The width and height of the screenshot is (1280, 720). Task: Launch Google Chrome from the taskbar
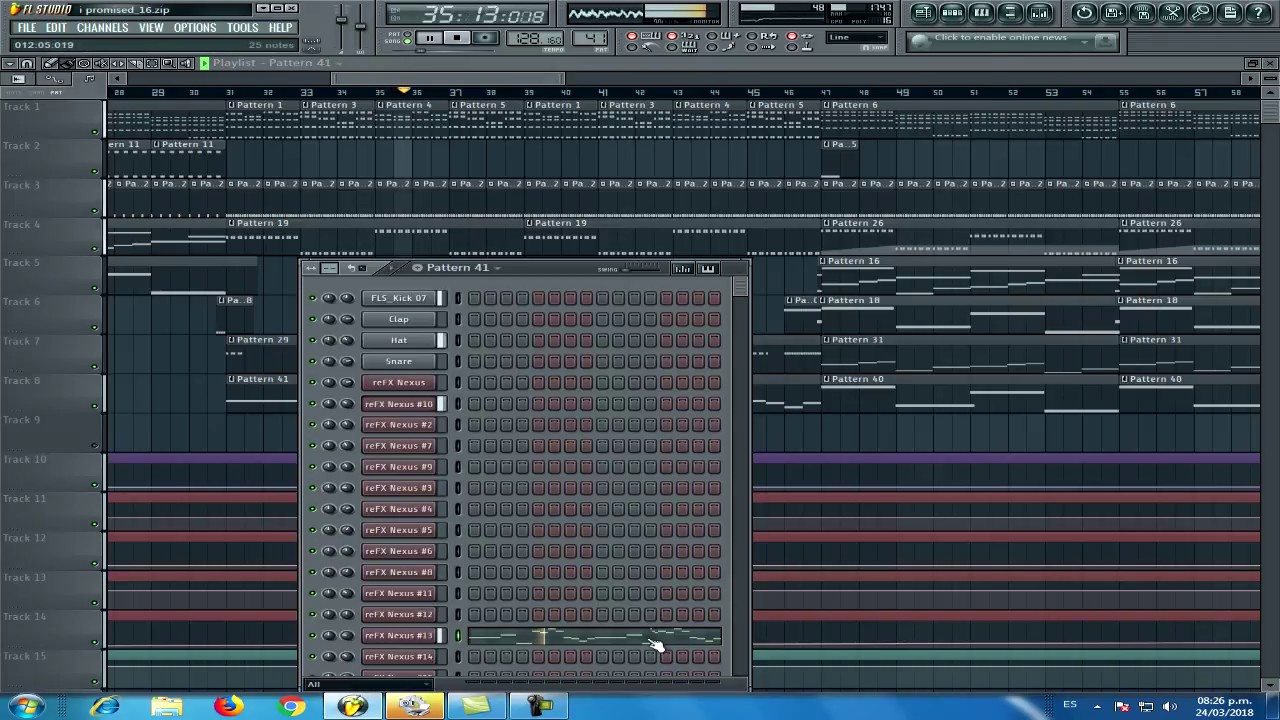pos(291,706)
